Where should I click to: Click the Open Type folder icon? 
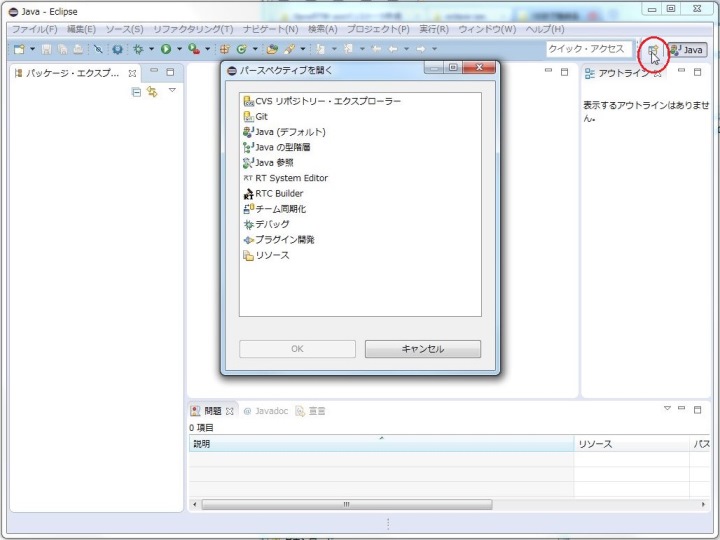point(272,49)
